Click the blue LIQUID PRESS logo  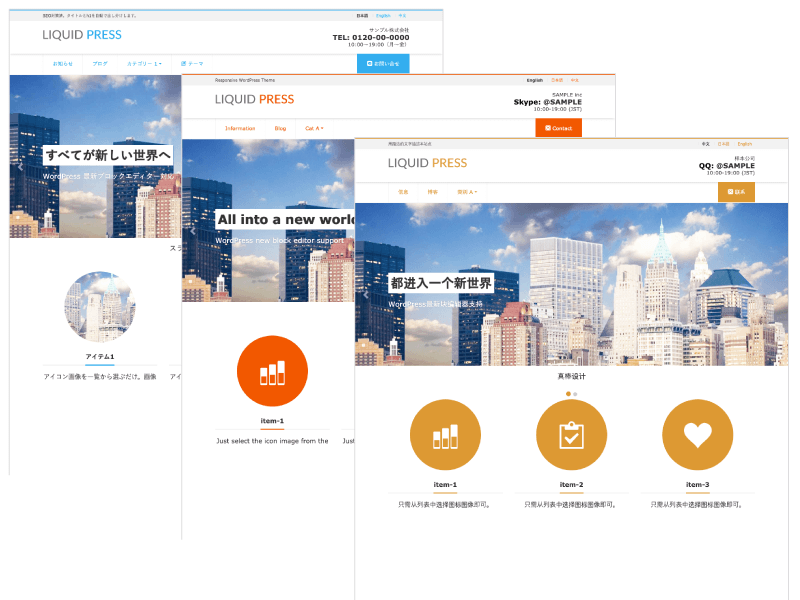tap(82, 35)
